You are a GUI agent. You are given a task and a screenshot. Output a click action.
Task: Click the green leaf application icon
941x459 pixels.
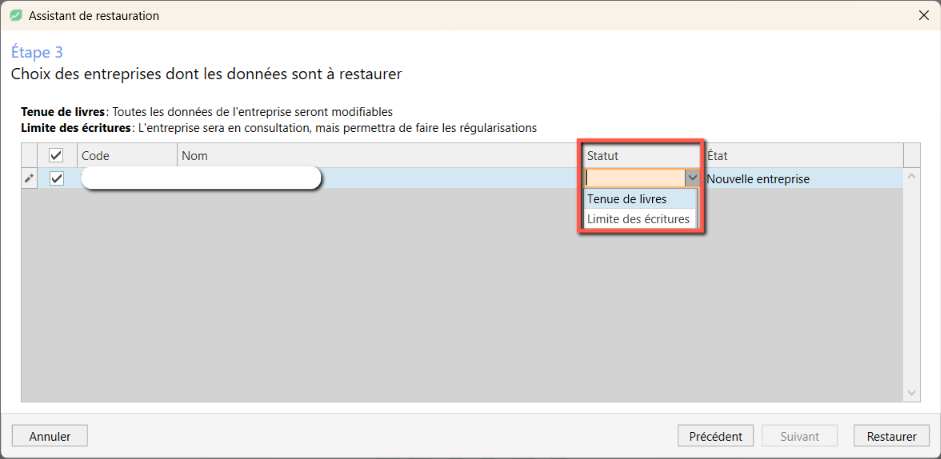click(x=16, y=16)
